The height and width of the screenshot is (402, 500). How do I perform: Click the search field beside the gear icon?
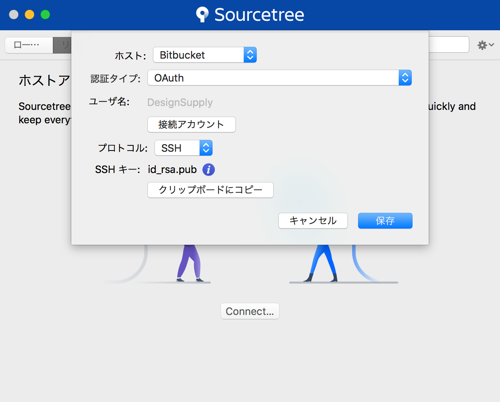pos(449,45)
